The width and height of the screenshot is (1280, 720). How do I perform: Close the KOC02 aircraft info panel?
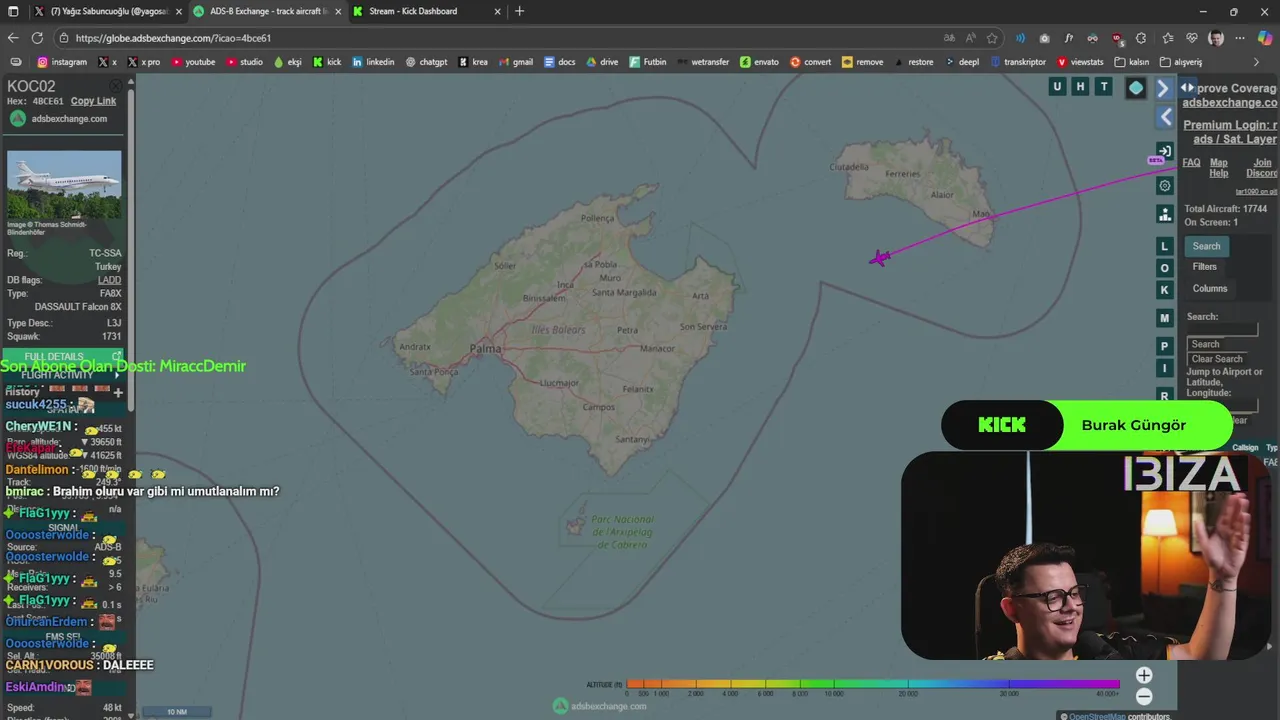coord(117,86)
